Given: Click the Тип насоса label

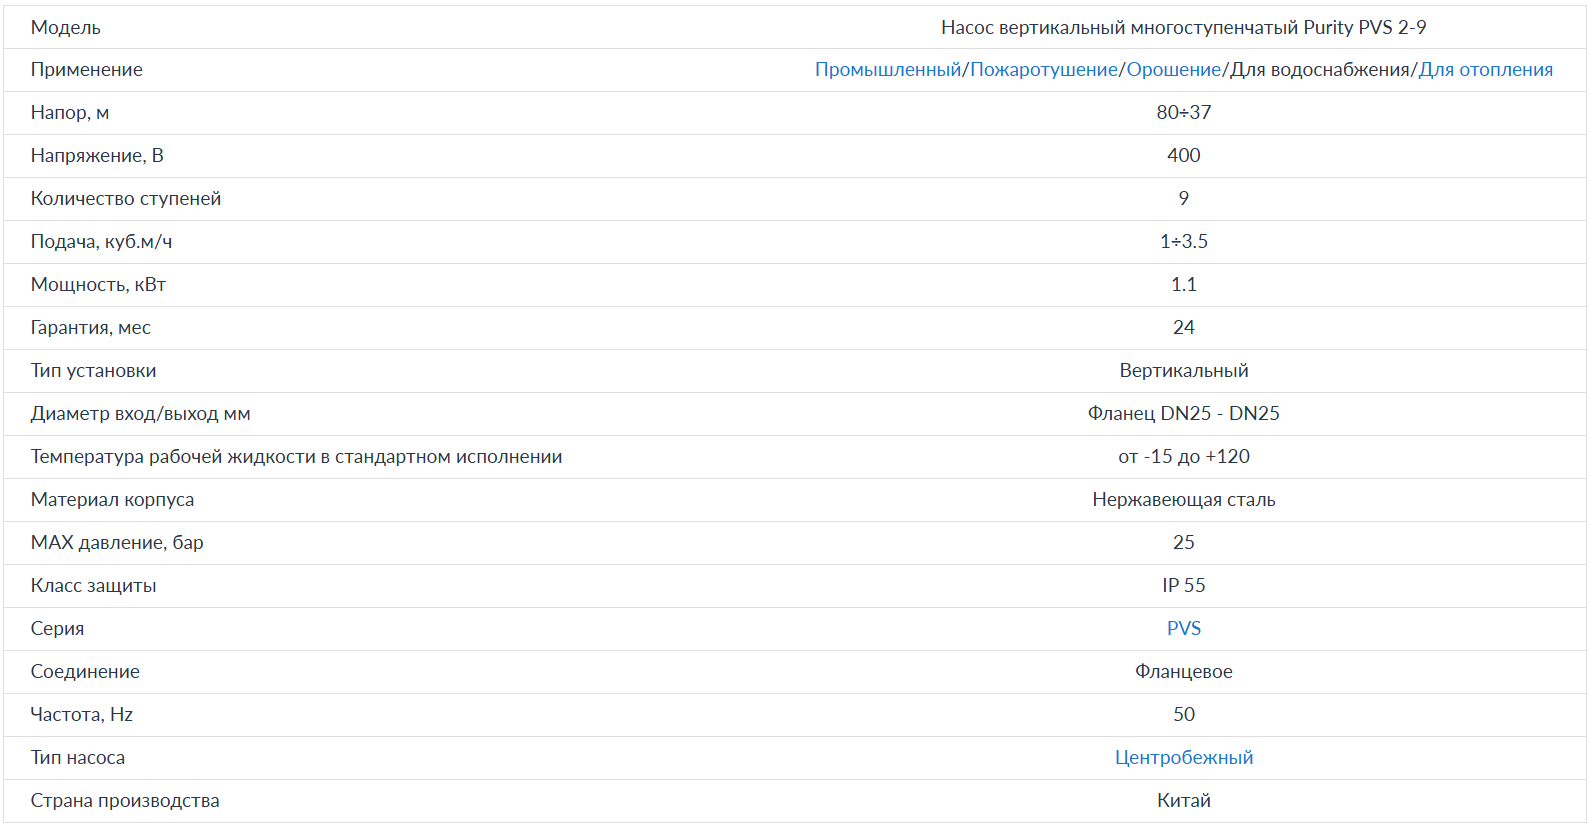Looking at the screenshot, I should pos(78,758).
